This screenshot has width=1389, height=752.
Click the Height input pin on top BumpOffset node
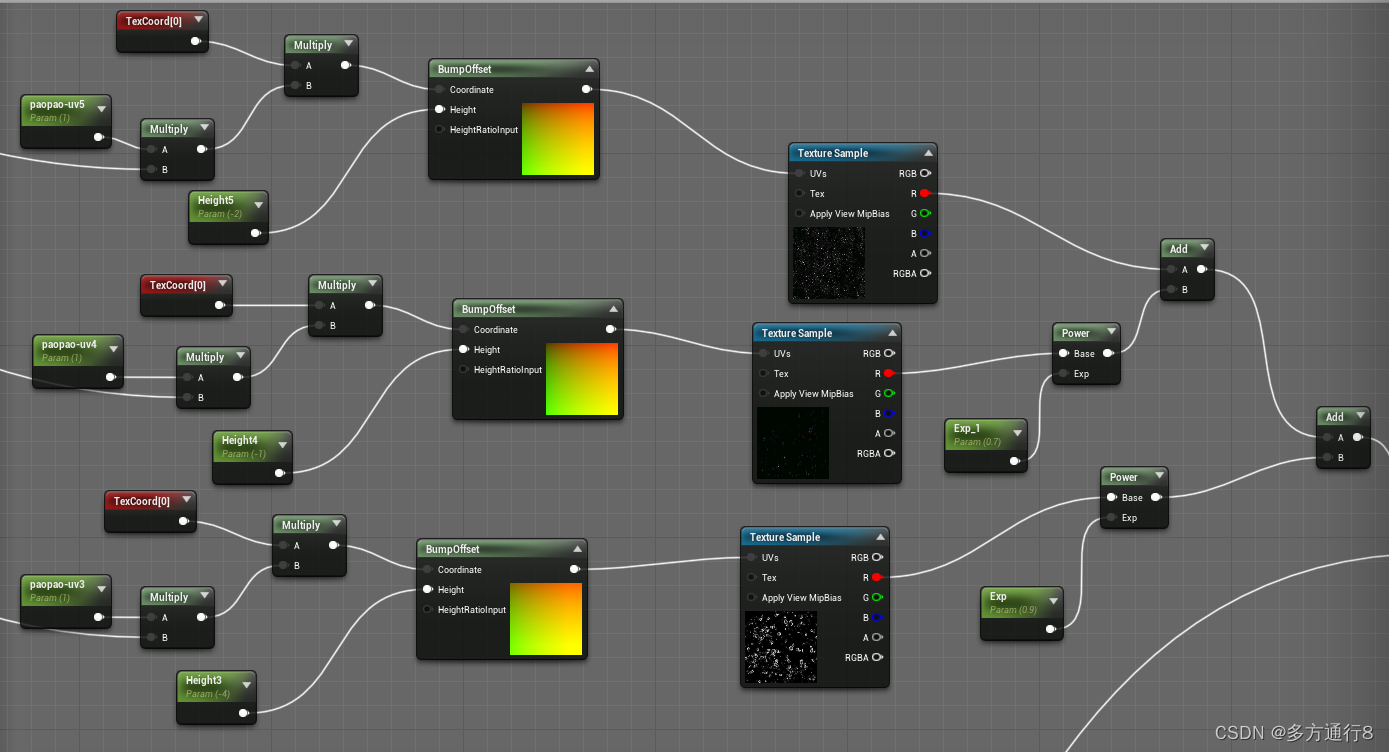click(438, 110)
